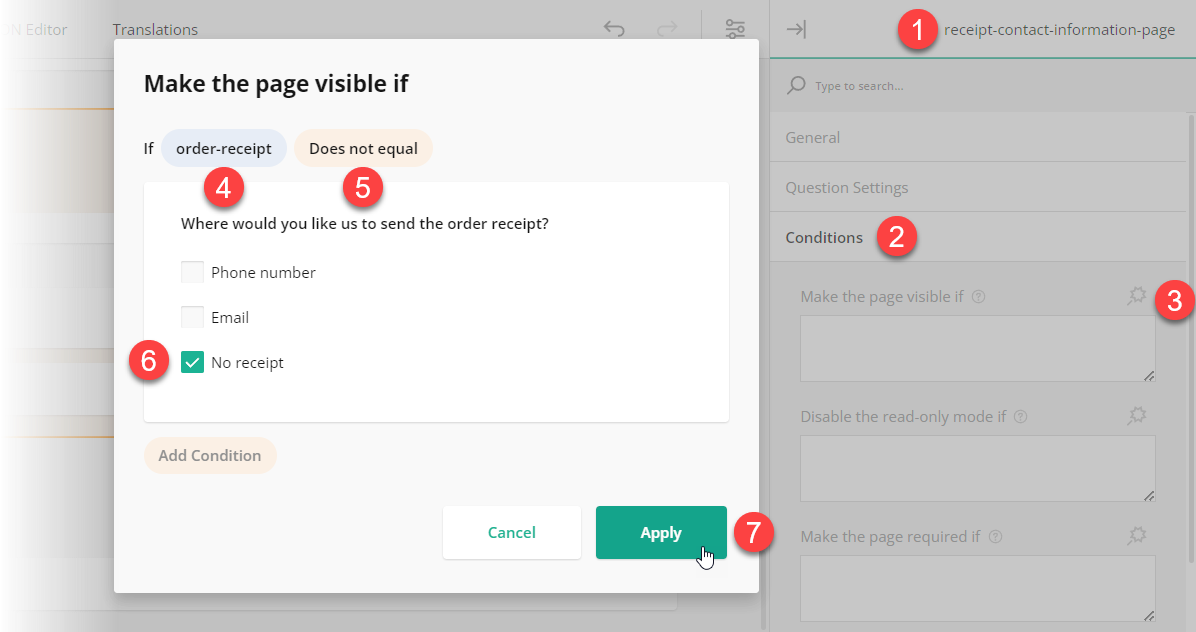This screenshot has height=632, width=1196.
Task: Collapse the properties panel with the arrow icon
Action: tap(796, 29)
